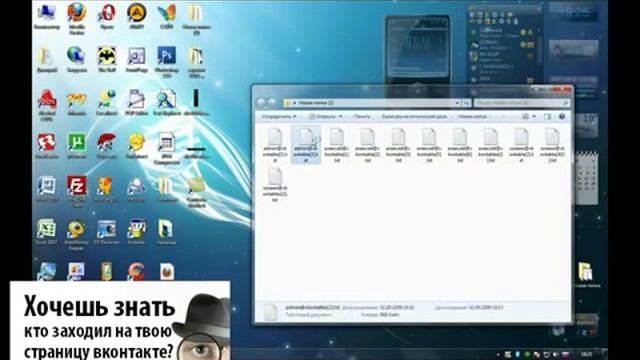
Task: Open the PHP Editor desktop shortcut
Action: [x=136, y=103]
